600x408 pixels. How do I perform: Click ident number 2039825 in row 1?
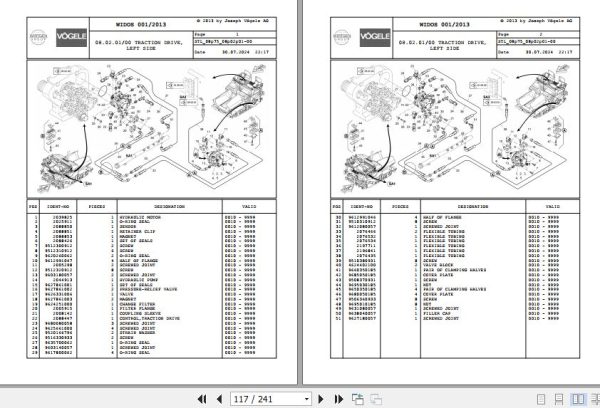pyautogui.click(x=62, y=217)
